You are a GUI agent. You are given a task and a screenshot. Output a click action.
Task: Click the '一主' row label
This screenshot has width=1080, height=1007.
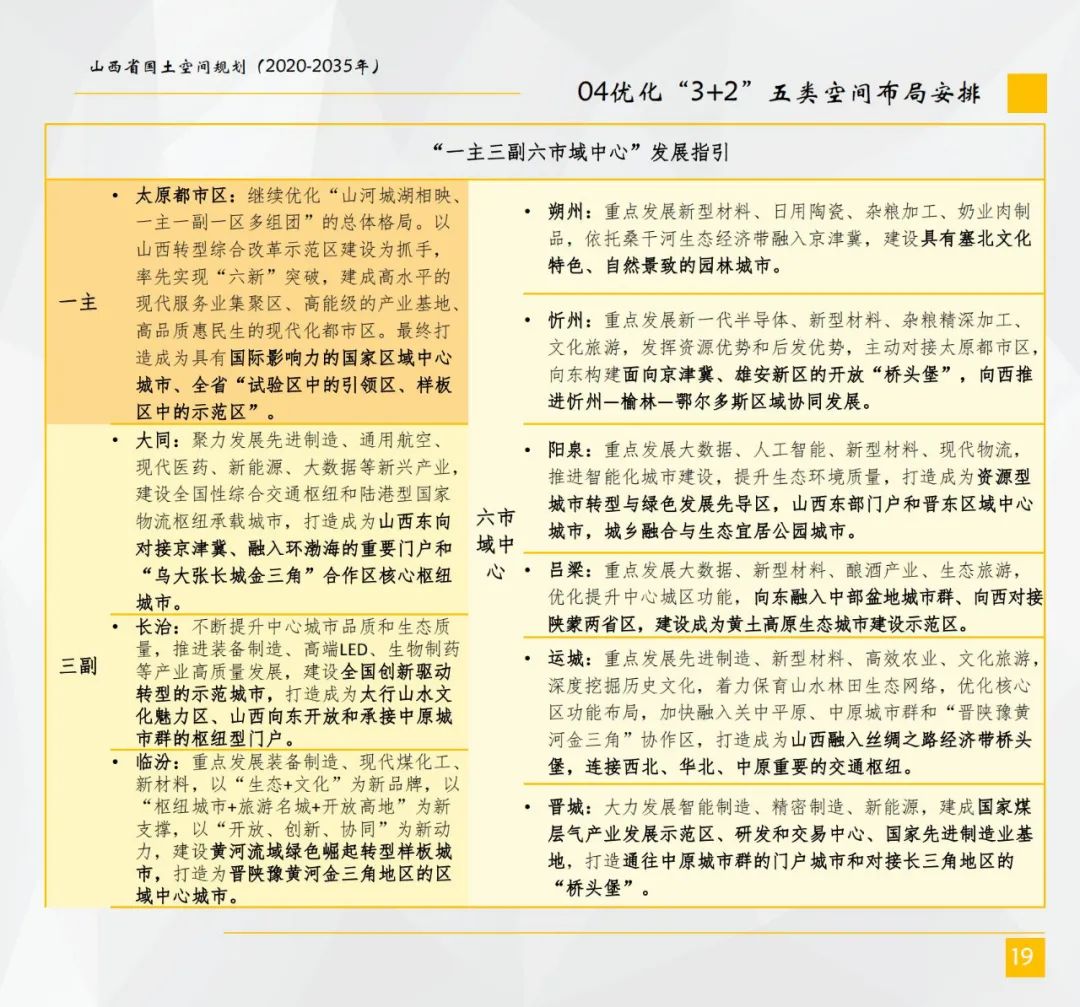click(78, 302)
